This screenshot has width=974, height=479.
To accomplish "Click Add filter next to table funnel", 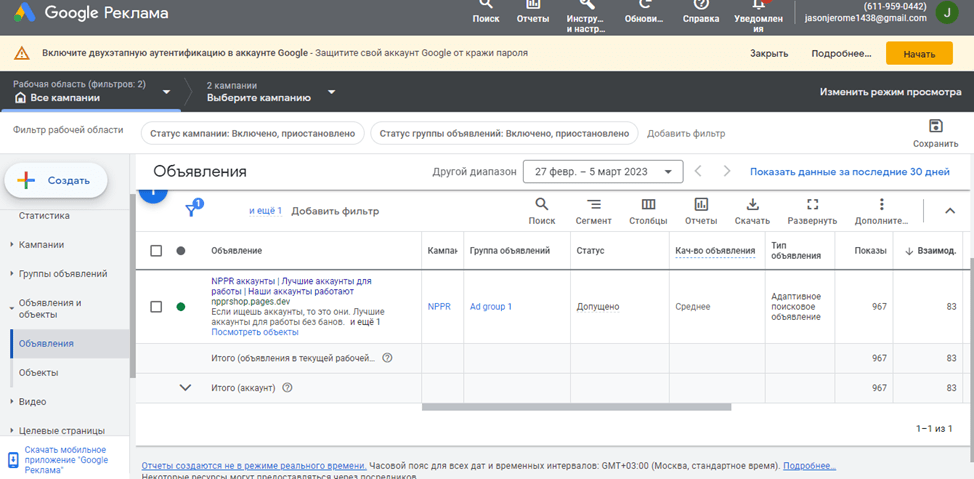I will pyautogui.click(x=335, y=211).
